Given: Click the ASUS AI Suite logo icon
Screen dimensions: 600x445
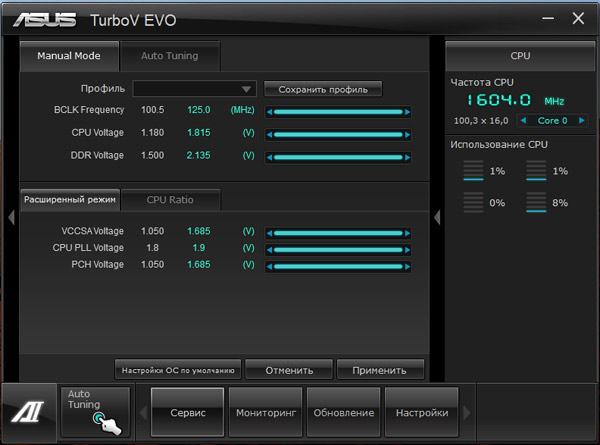Looking at the screenshot, I should pos(28,411).
